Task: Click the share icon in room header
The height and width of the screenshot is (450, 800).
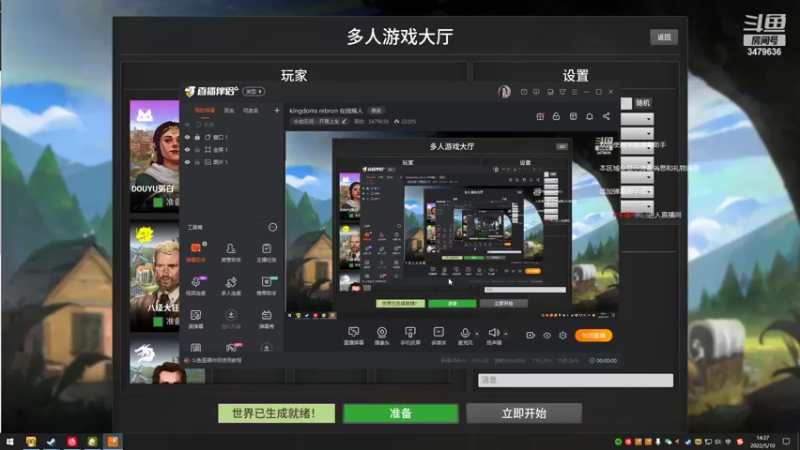Action: point(606,116)
